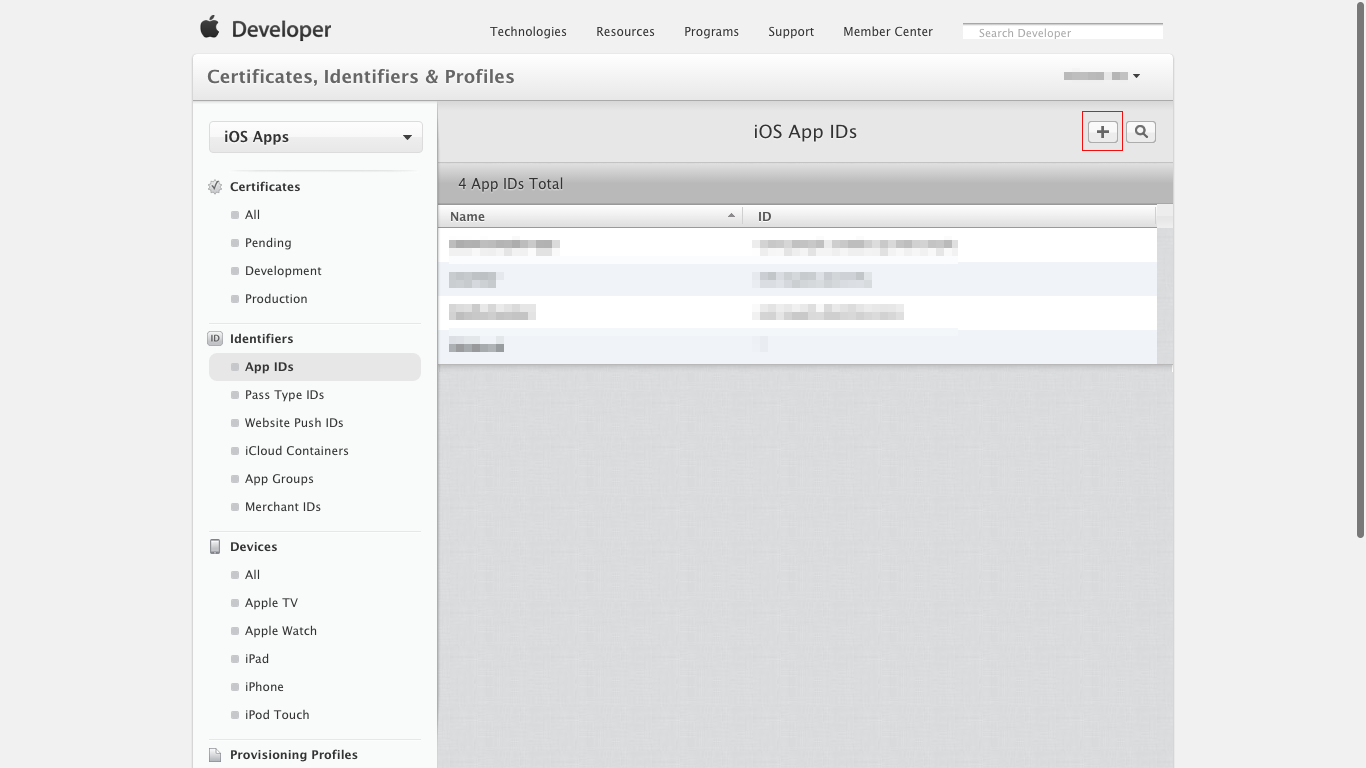Image resolution: width=1366 pixels, height=768 pixels.
Task: Select Pass Type IDs
Action: point(284,395)
